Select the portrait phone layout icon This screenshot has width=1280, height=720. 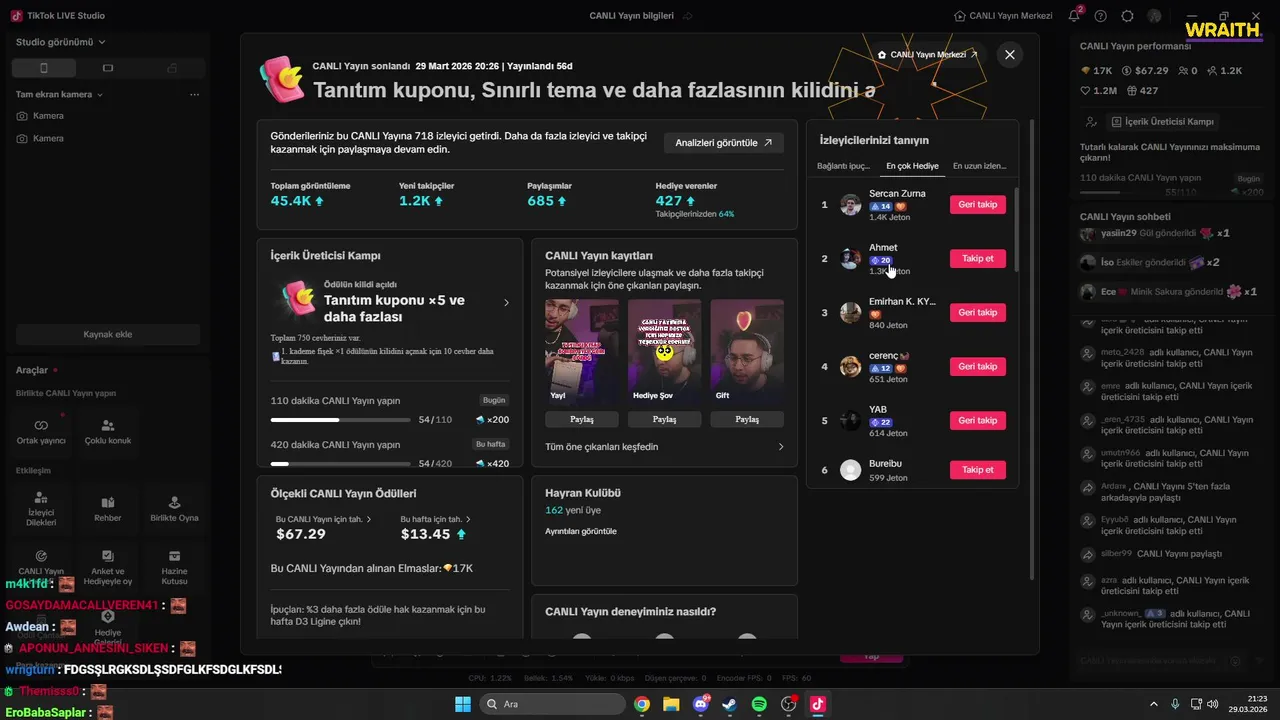[43, 68]
